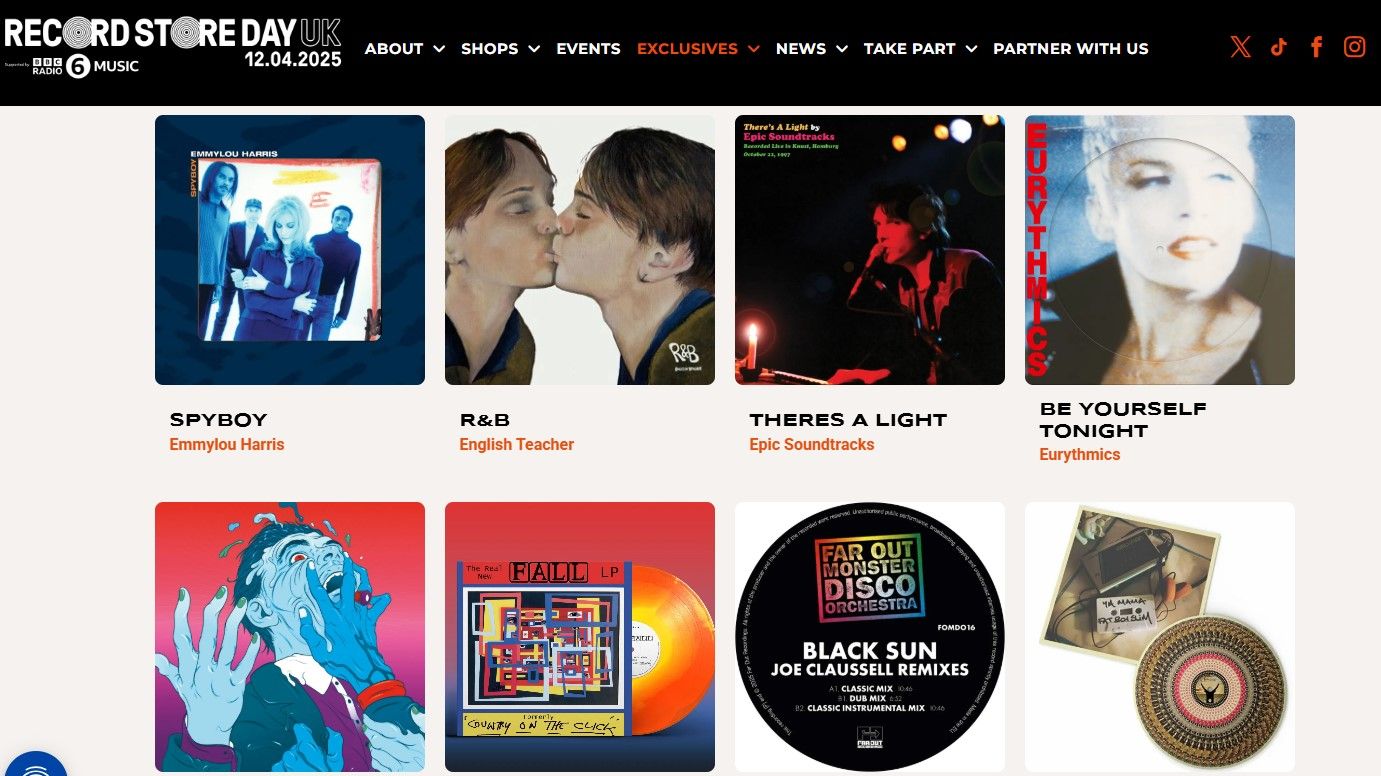Click the Eurythmics artist link

pos(1080,454)
